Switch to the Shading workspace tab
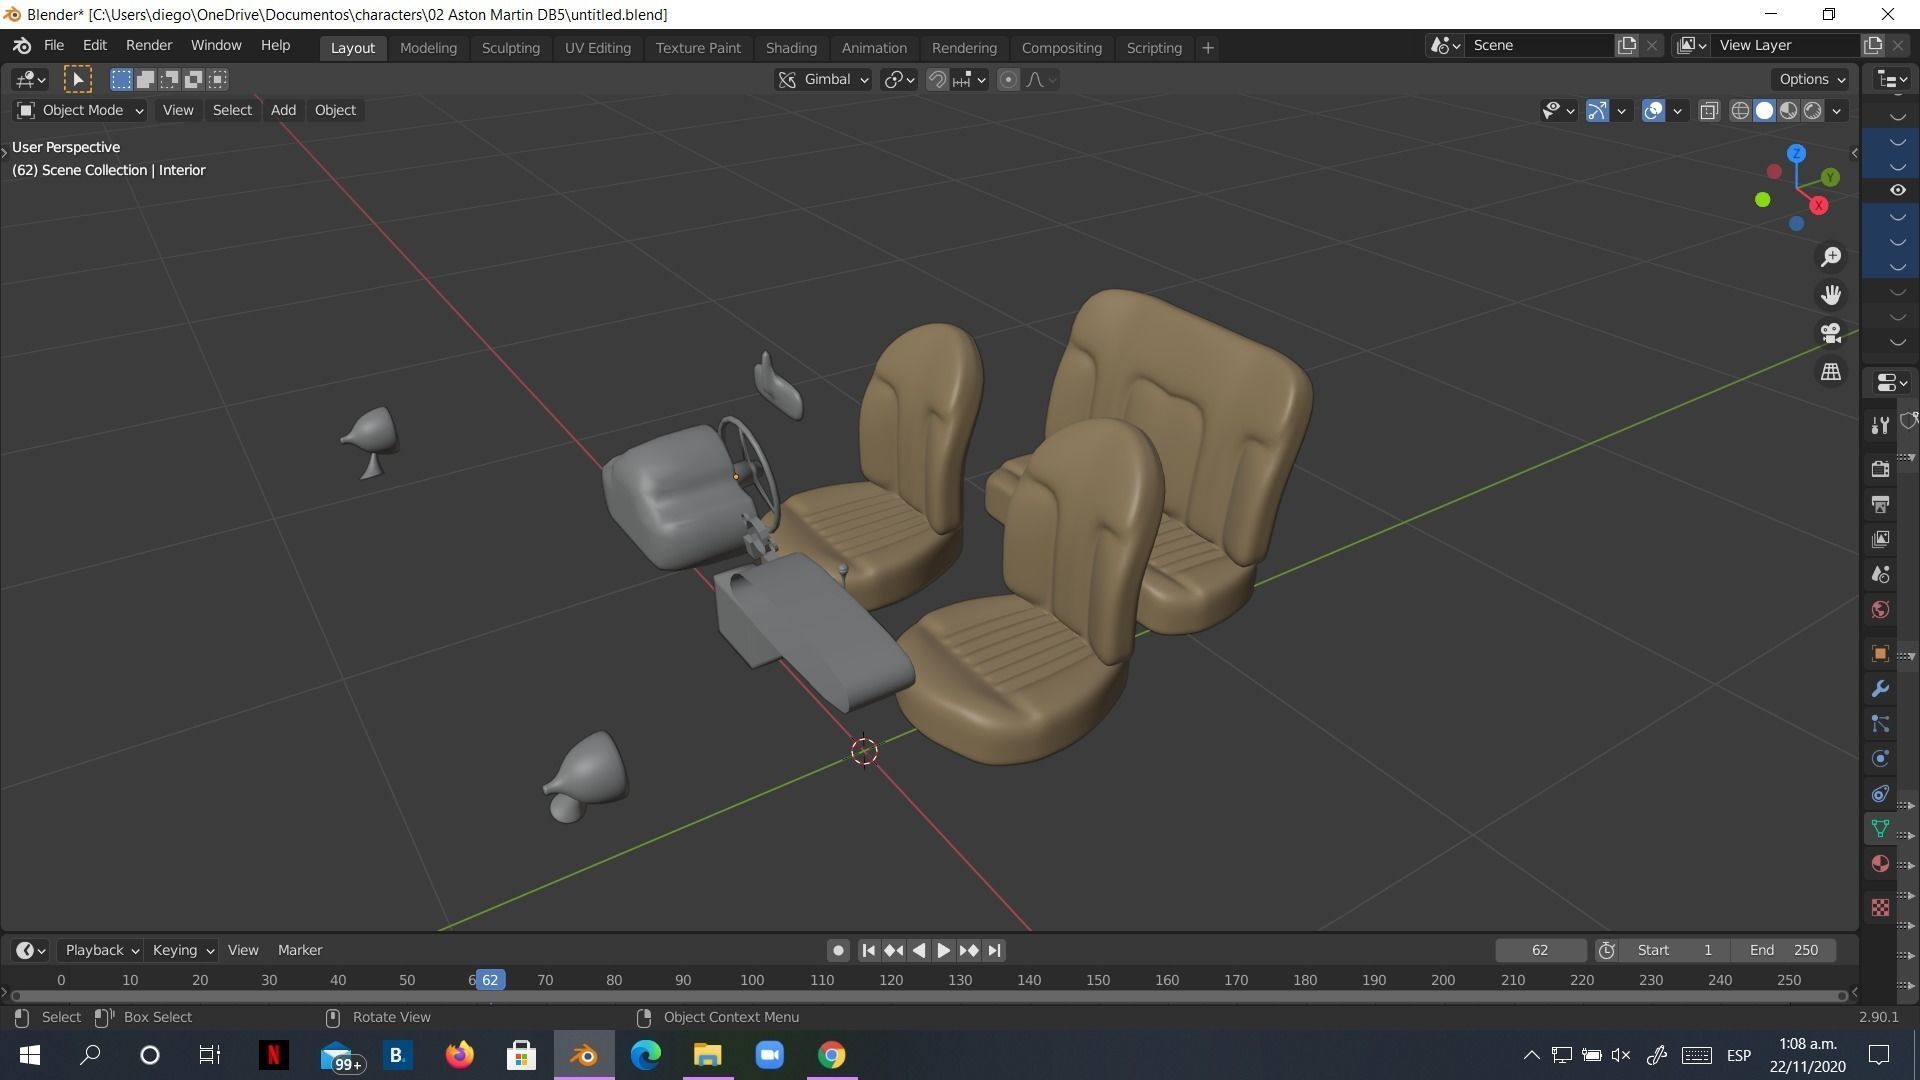 coord(791,47)
